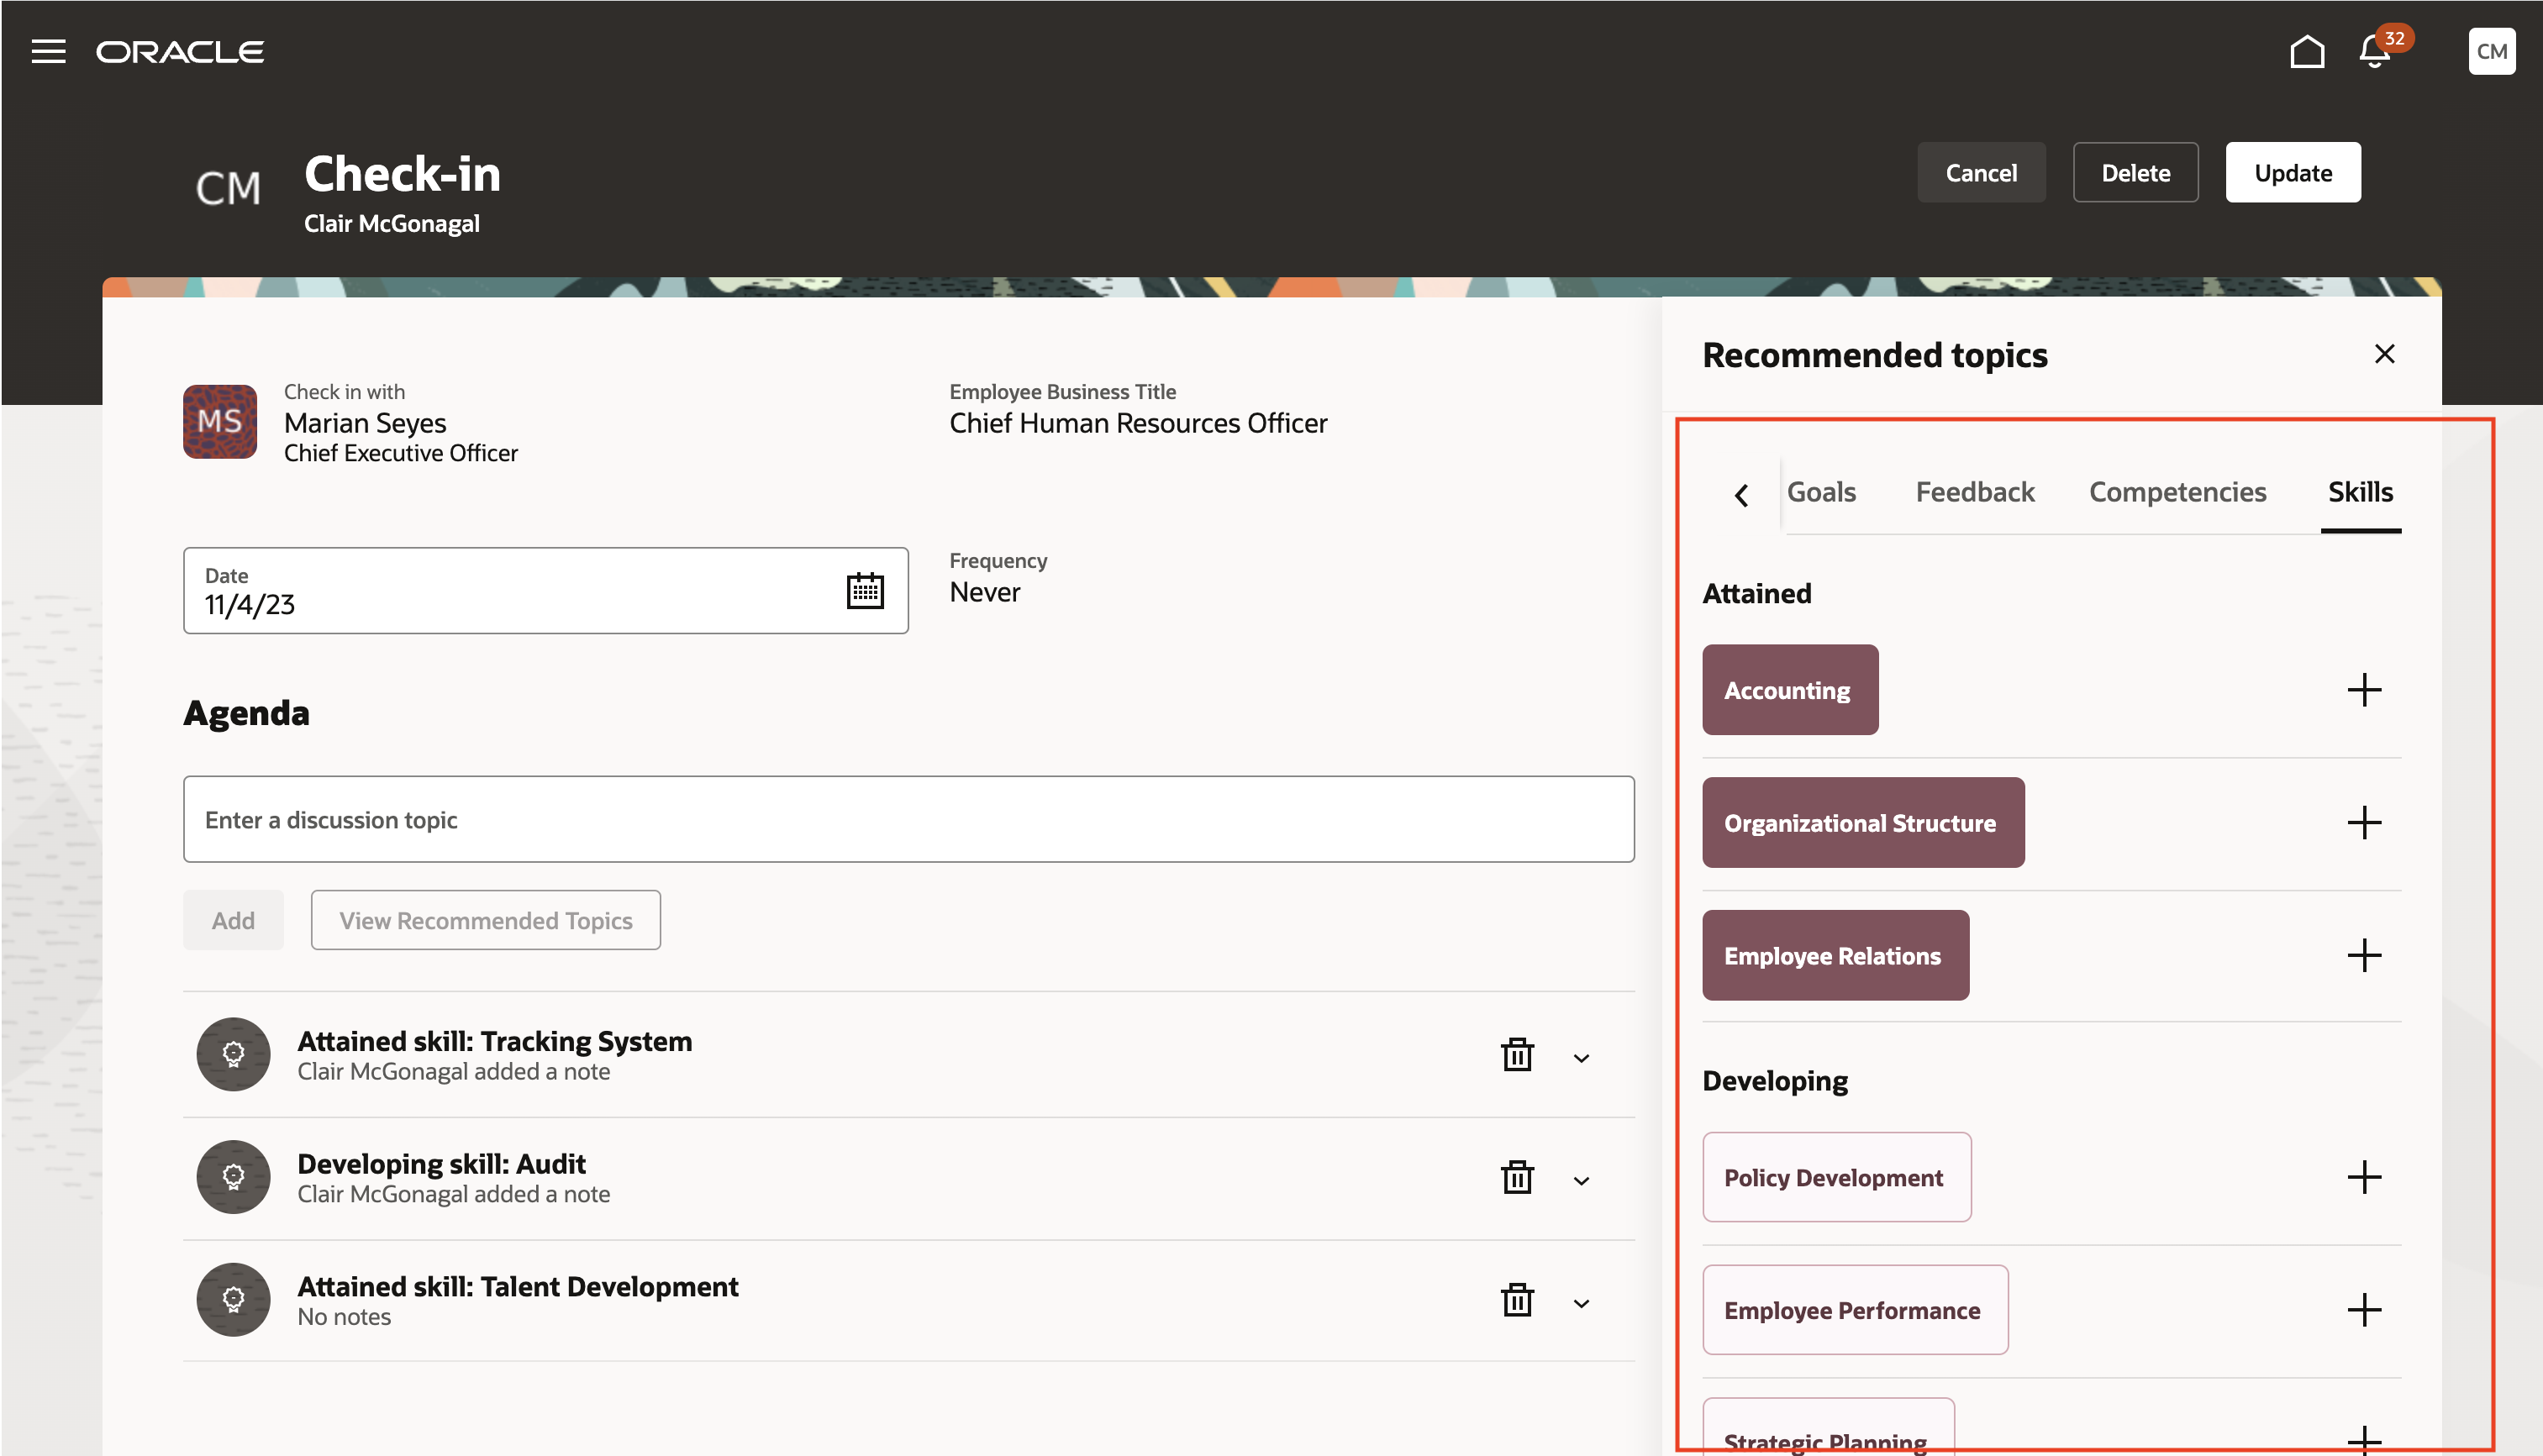This screenshot has width=2543, height=1456.
Task: Select the Accounting skill chip
Action: [x=1790, y=690]
